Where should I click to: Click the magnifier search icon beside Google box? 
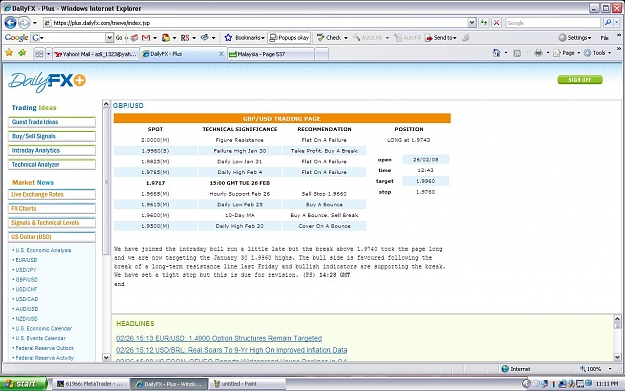click(607, 23)
